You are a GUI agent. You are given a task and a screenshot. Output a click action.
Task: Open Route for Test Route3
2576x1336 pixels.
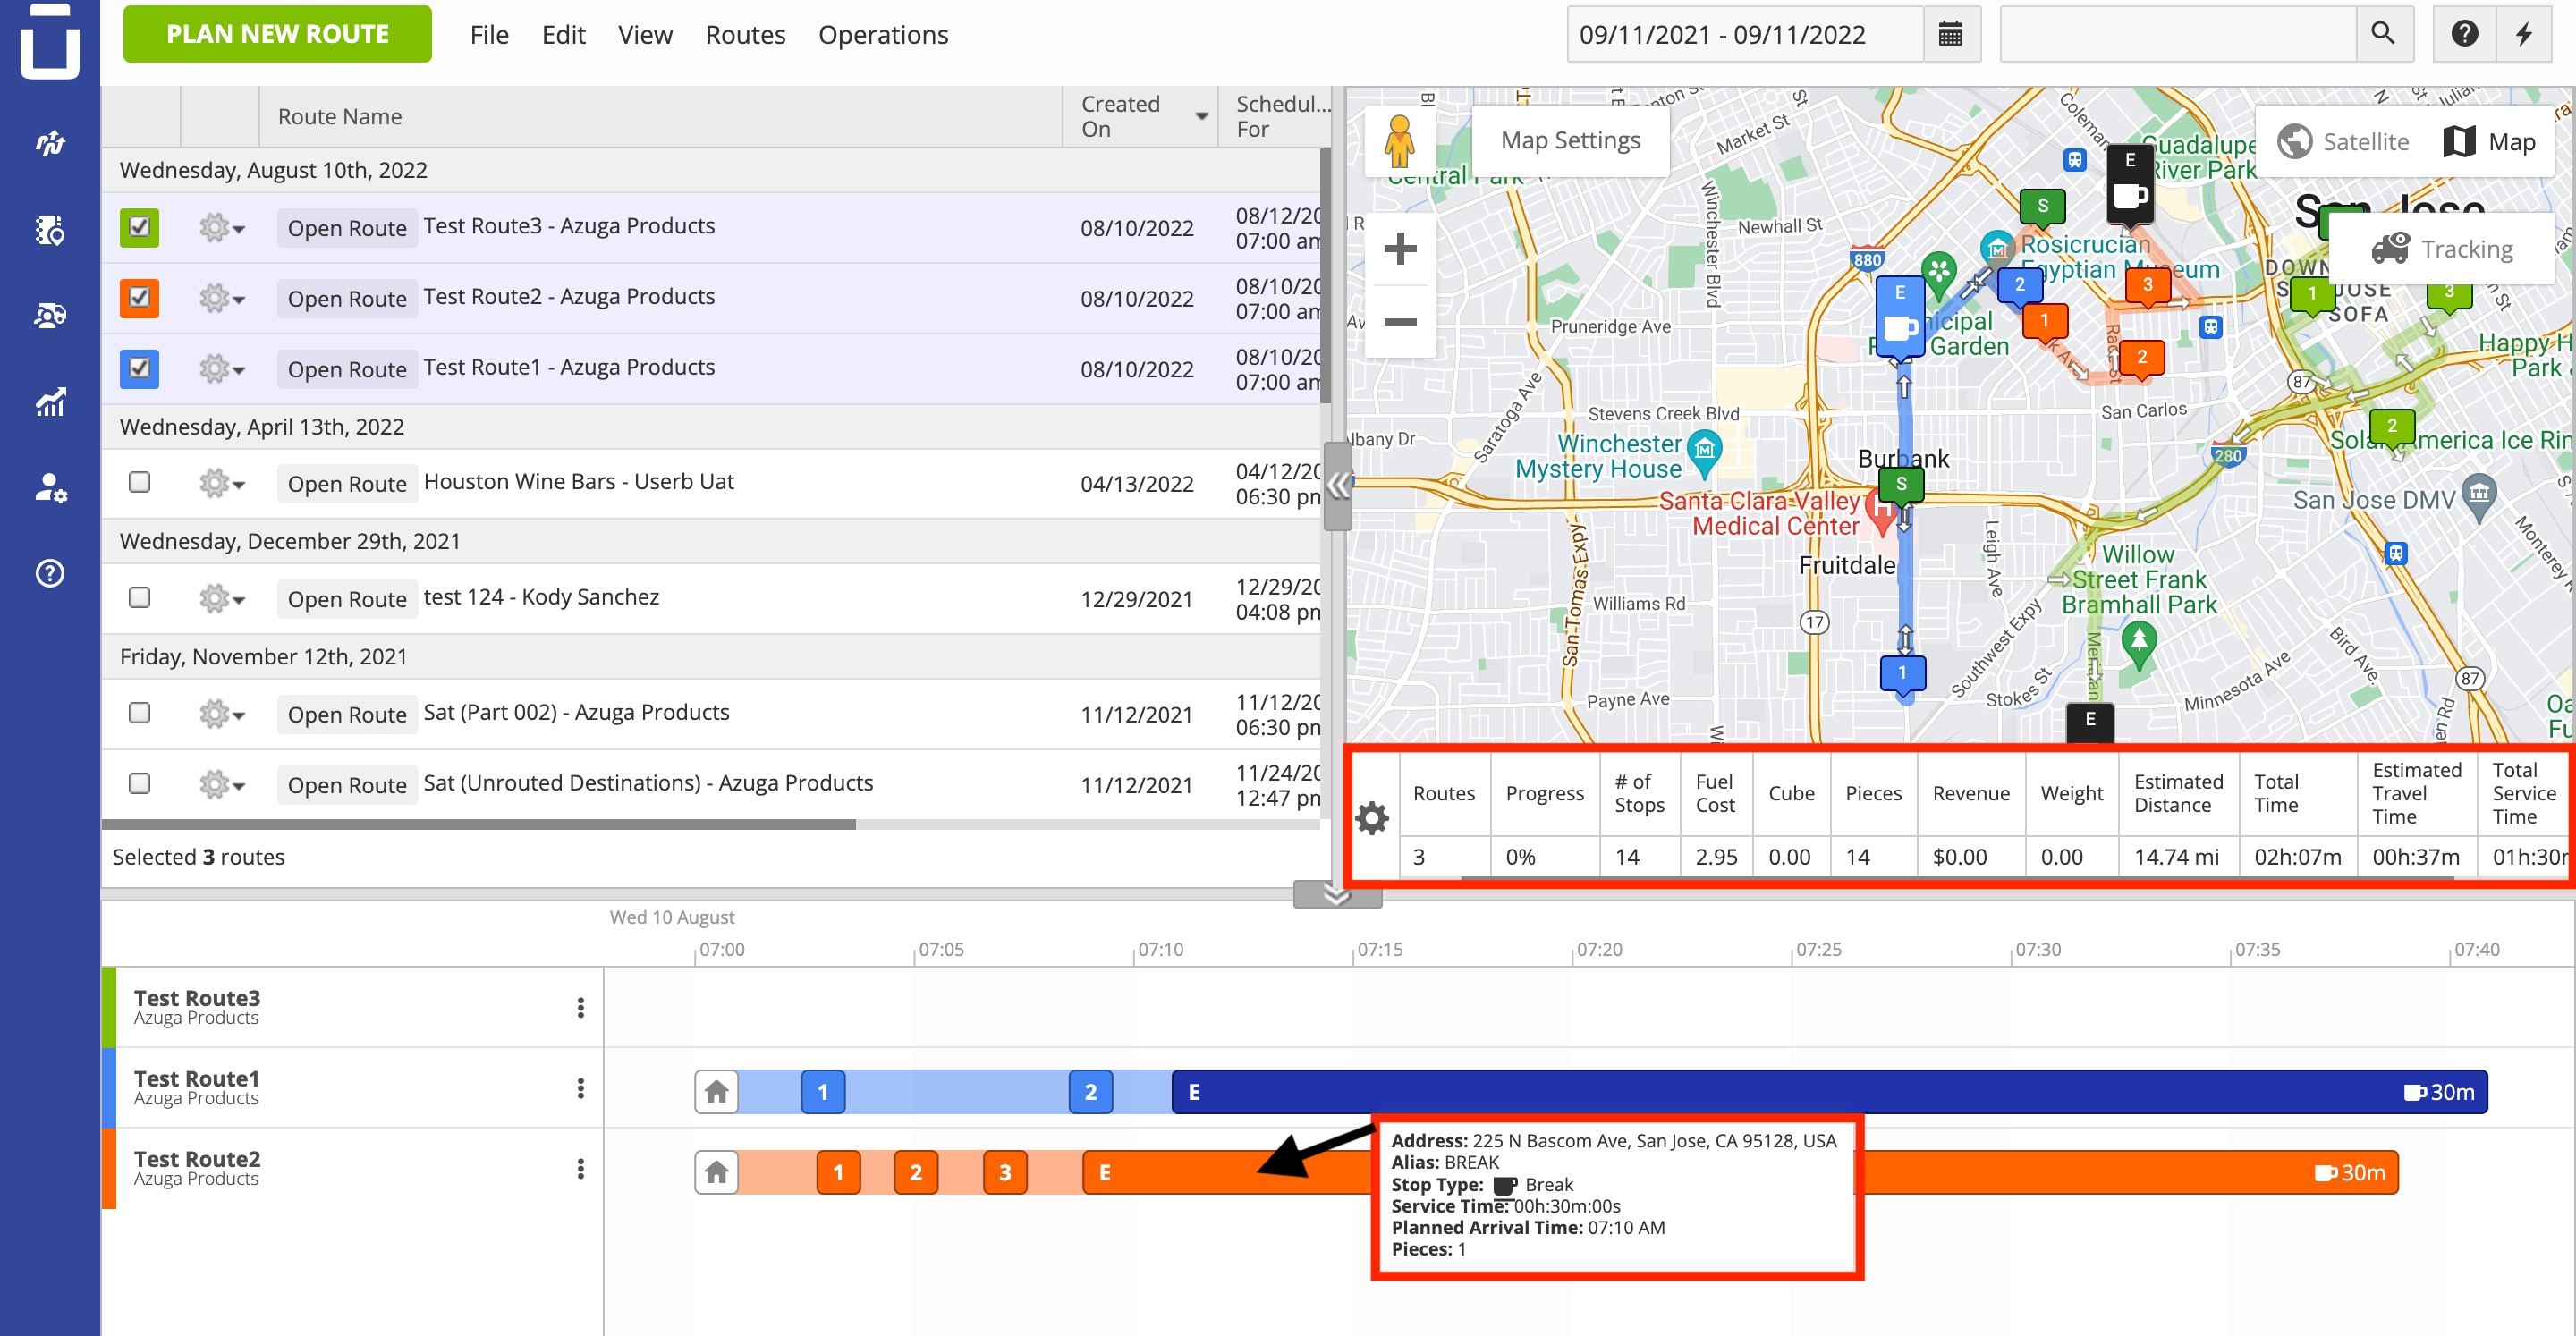(x=347, y=228)
